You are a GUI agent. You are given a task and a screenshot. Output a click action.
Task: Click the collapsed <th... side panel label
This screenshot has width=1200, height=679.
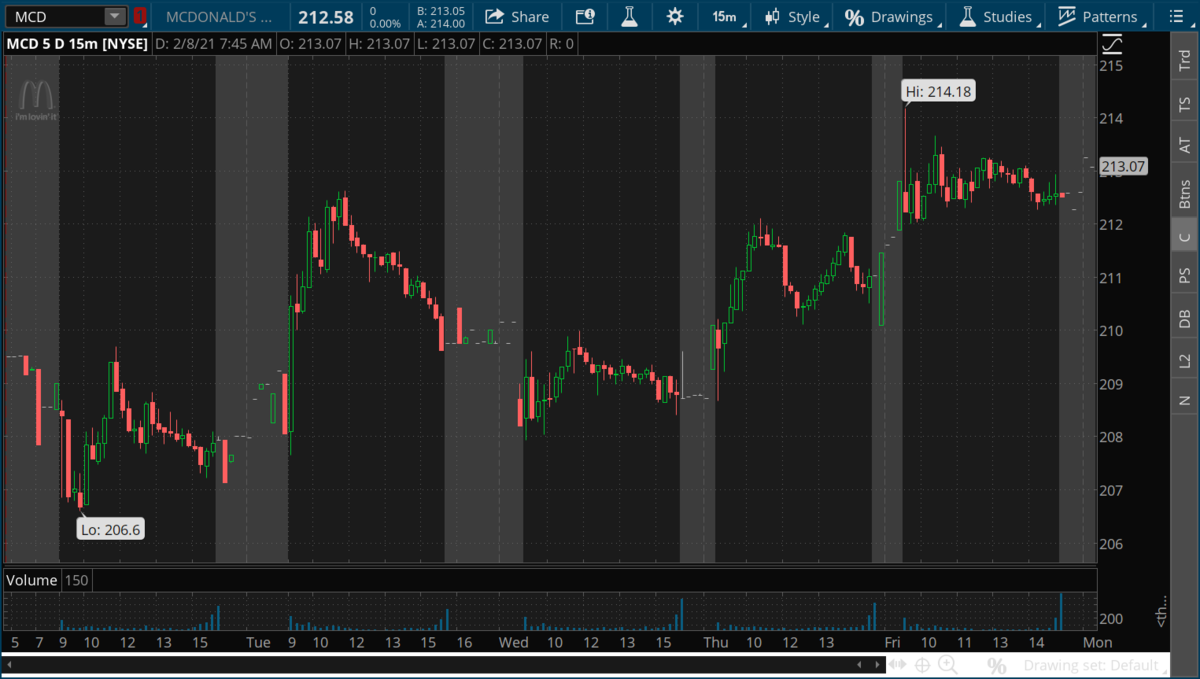click(x=1160, y=612)
